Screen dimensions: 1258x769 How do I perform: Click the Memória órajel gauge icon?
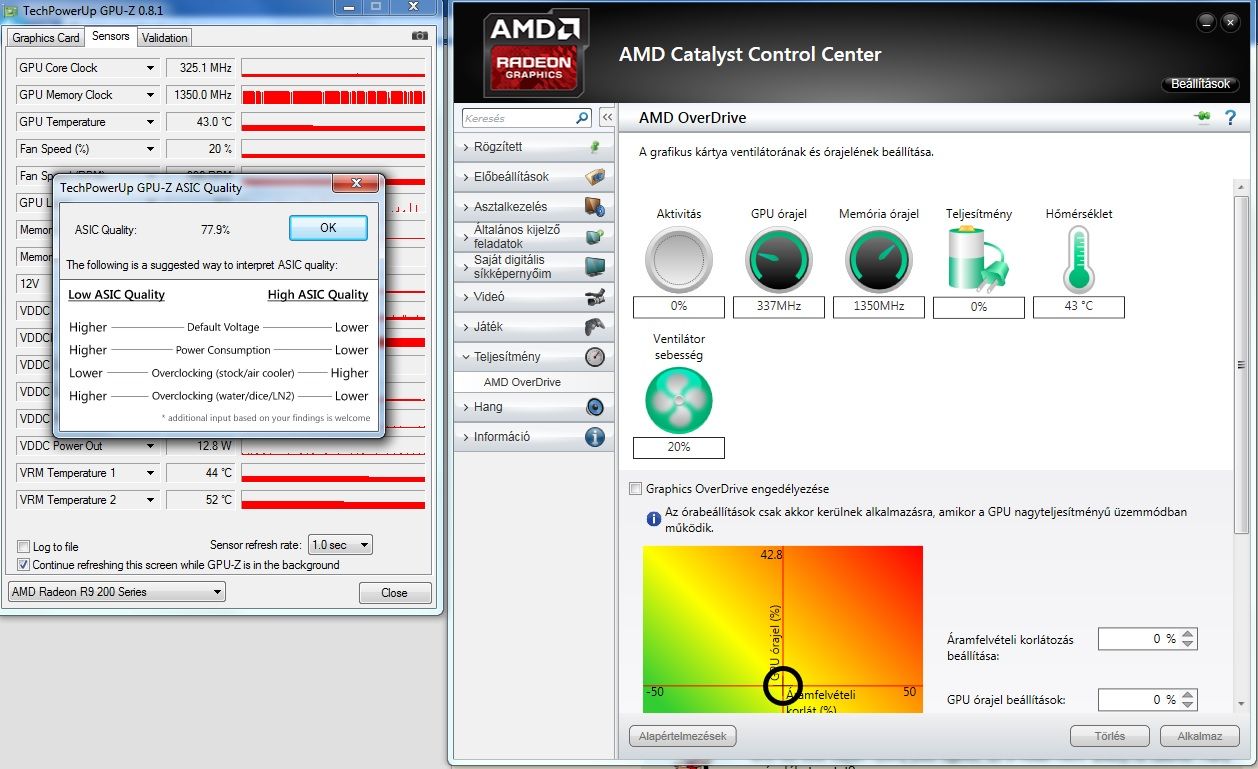[x=879, y=260]
